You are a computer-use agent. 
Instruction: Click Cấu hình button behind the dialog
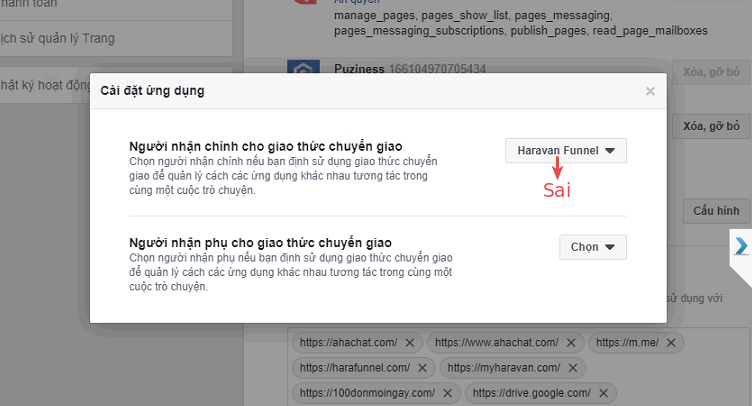click(x=717, y=211)
